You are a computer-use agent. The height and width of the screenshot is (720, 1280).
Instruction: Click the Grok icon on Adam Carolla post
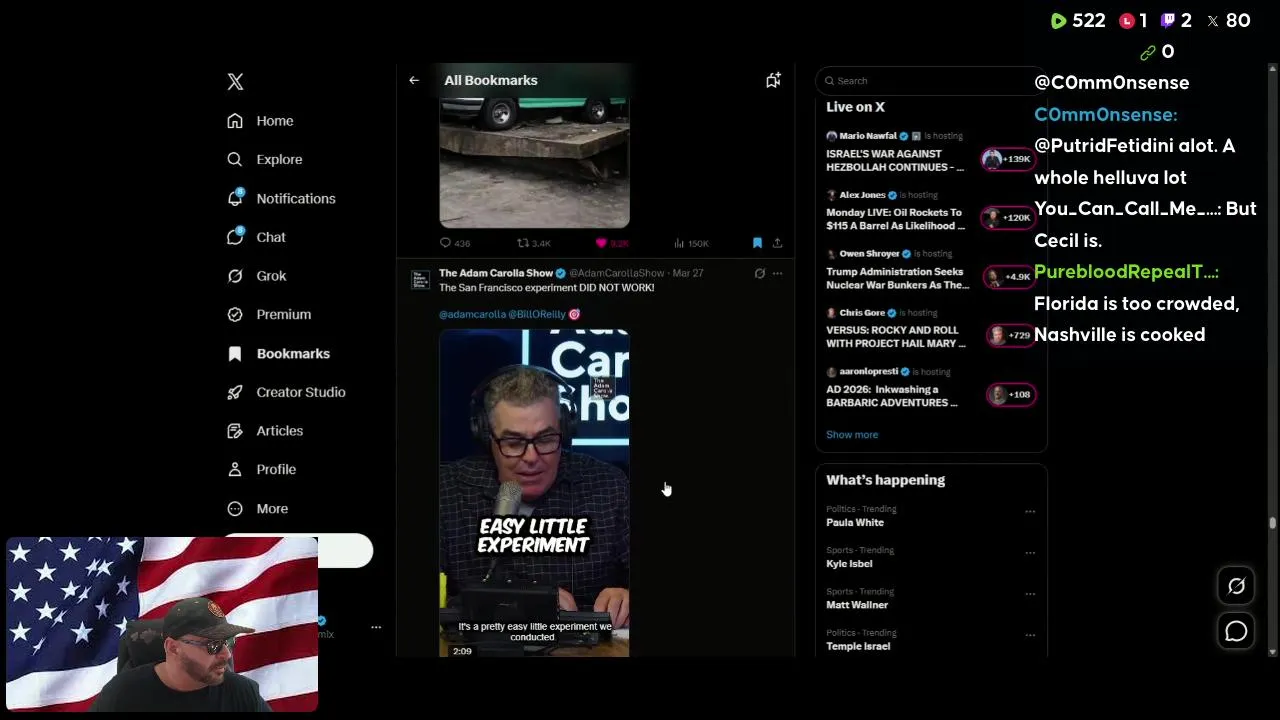(759, 273)
